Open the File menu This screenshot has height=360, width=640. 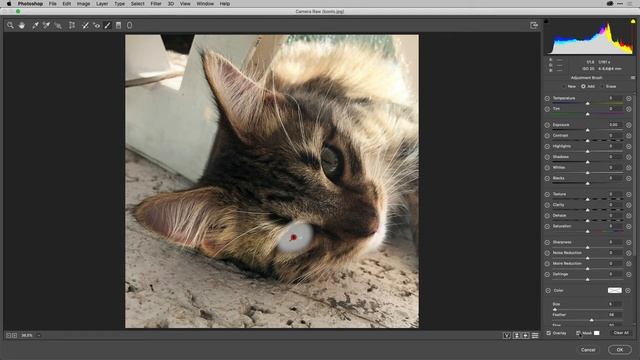click(x=53, y=4)
